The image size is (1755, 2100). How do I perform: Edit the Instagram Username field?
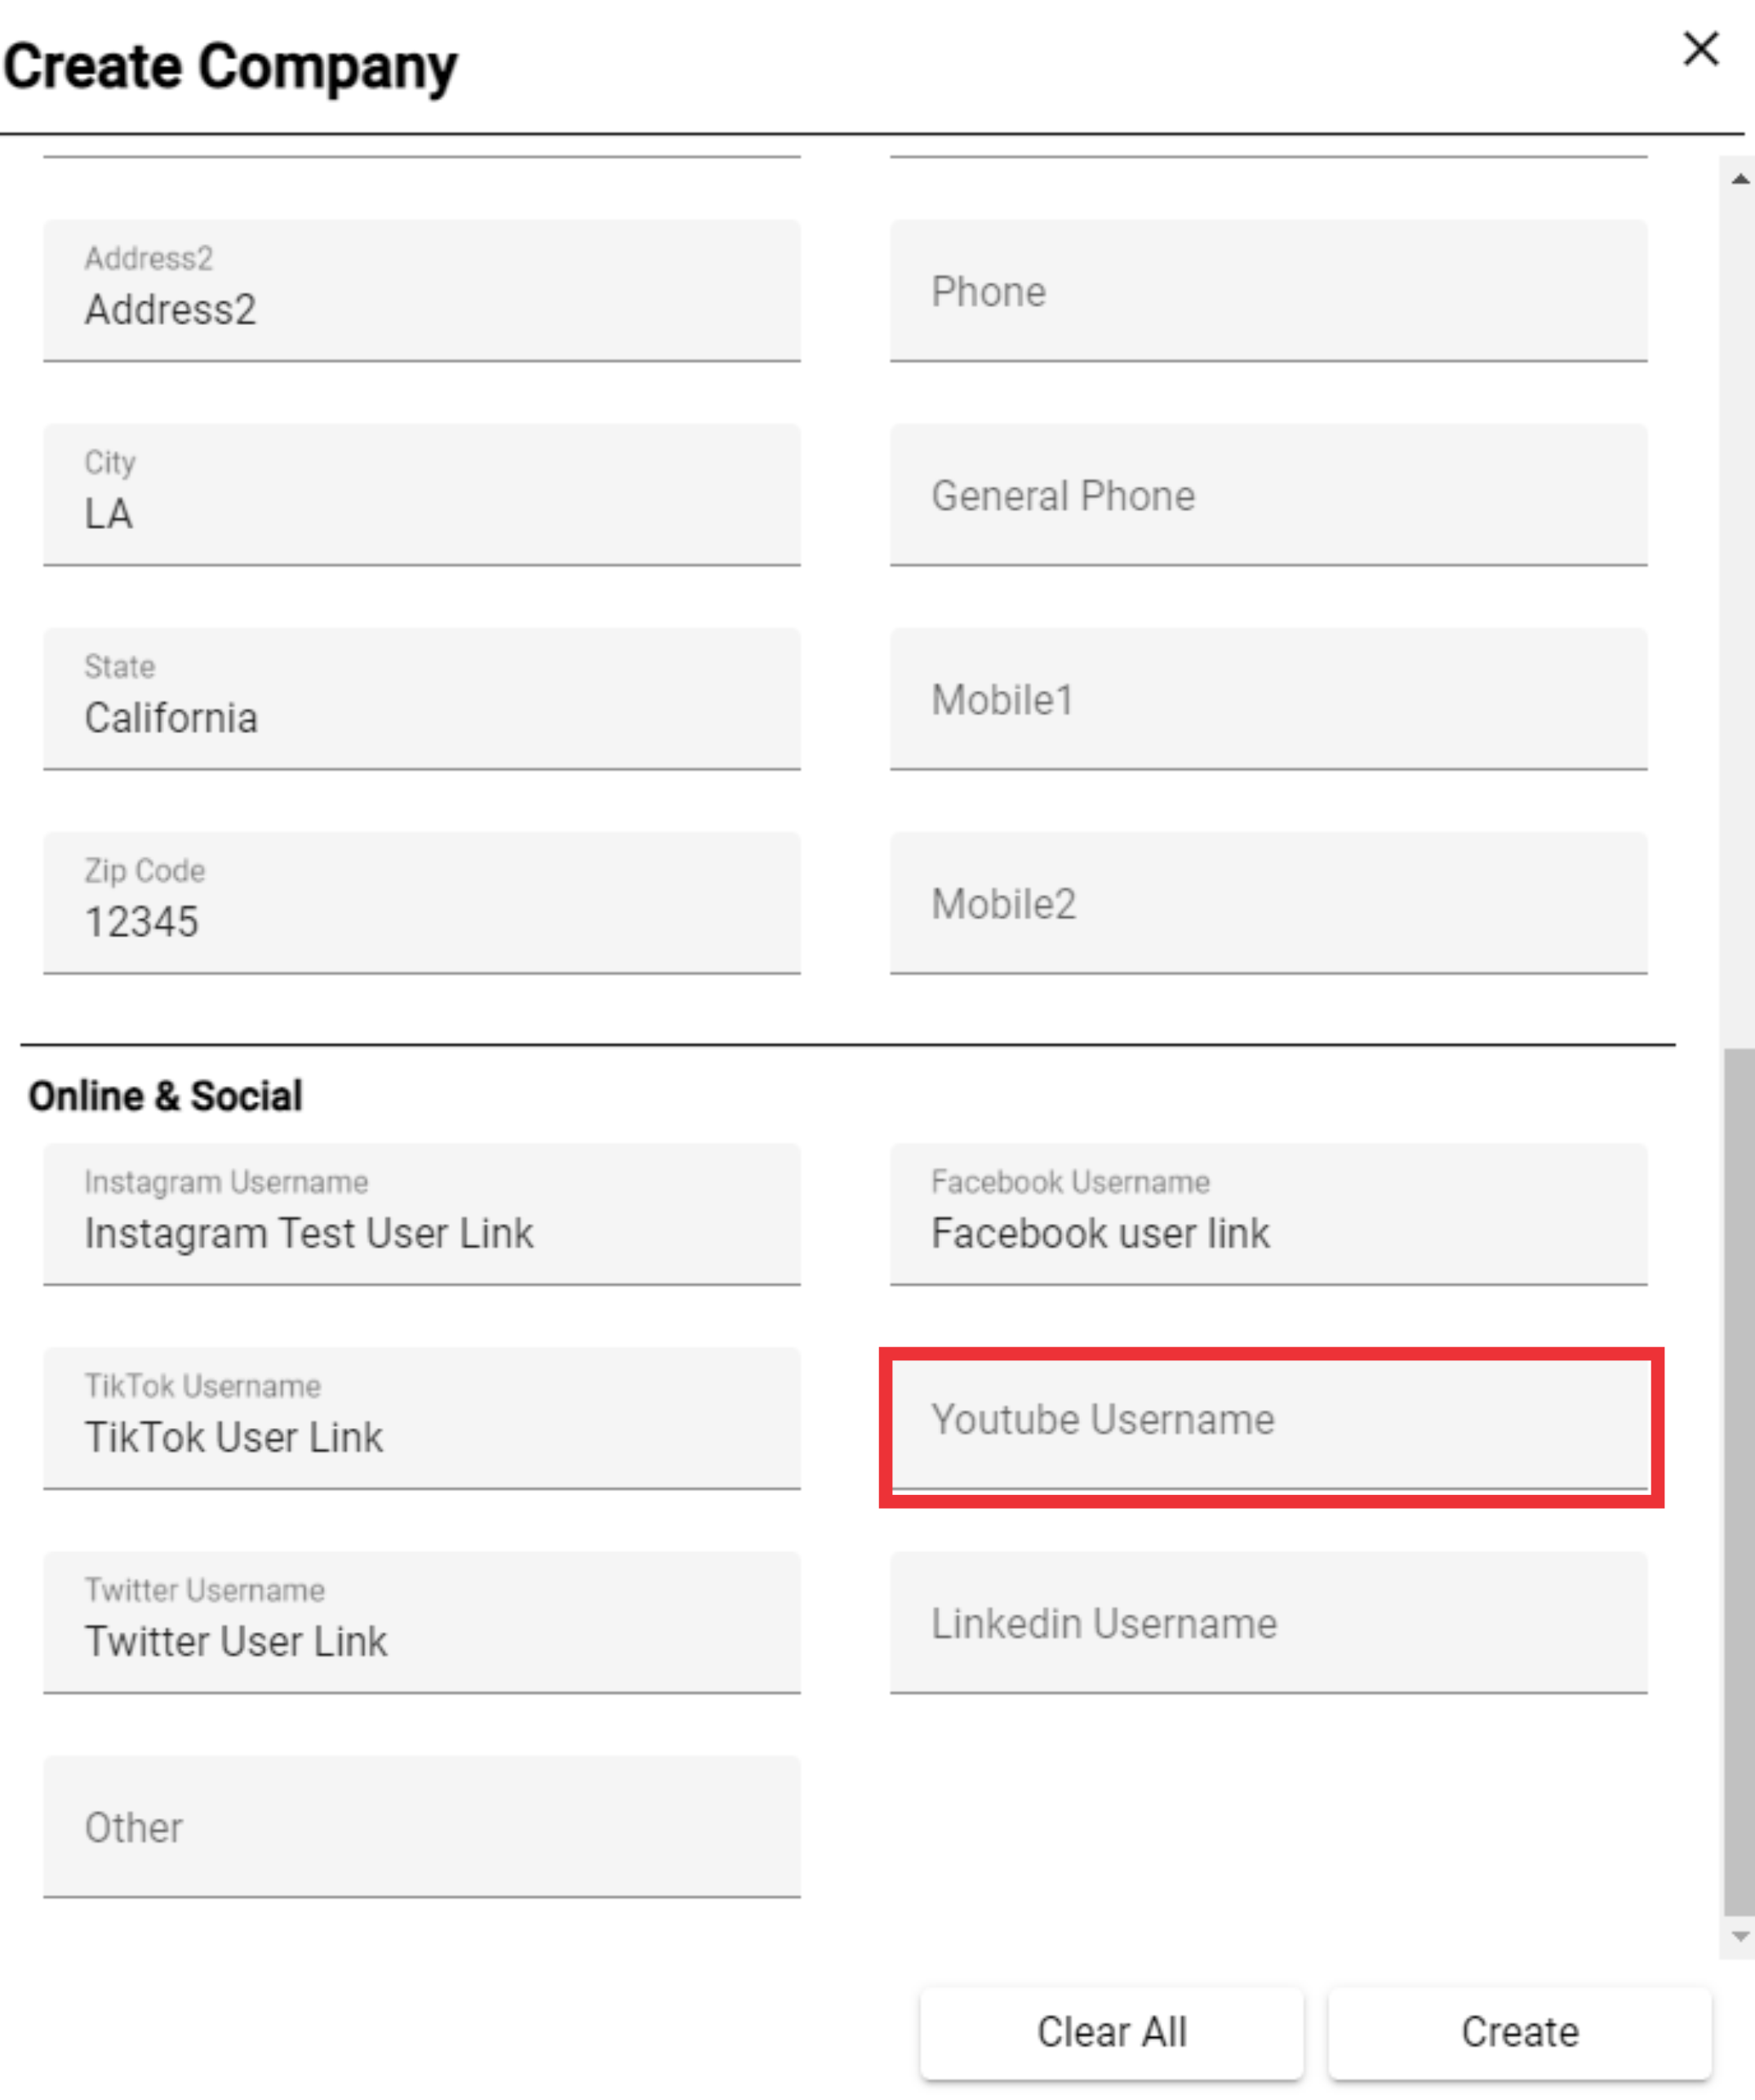[x=422, y=1215]
